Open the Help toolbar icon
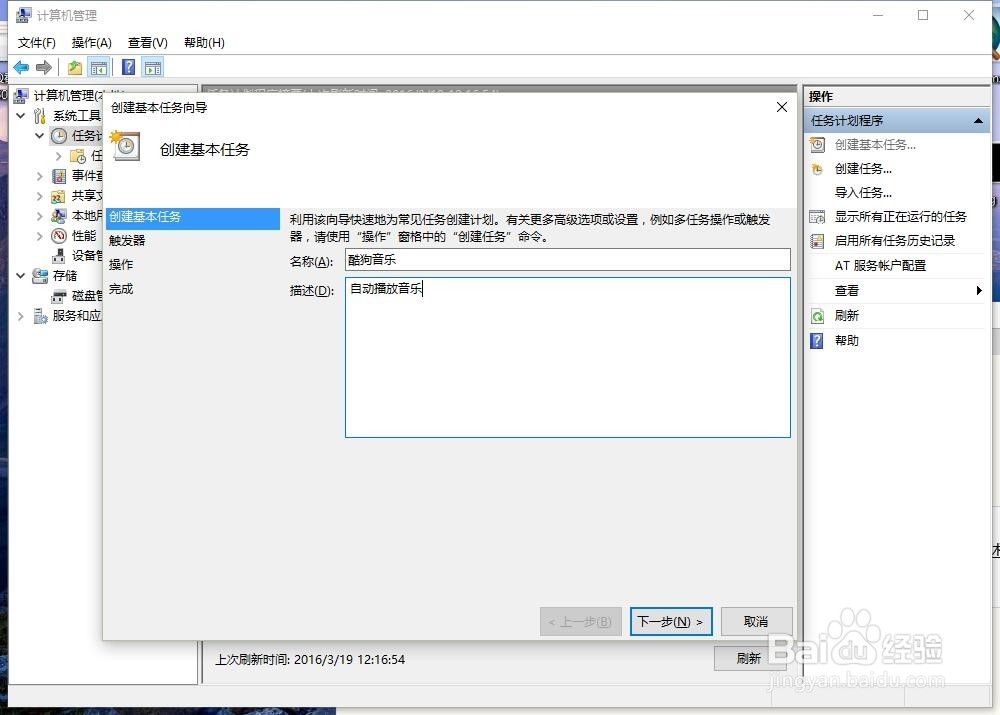 tap(128, 67)
